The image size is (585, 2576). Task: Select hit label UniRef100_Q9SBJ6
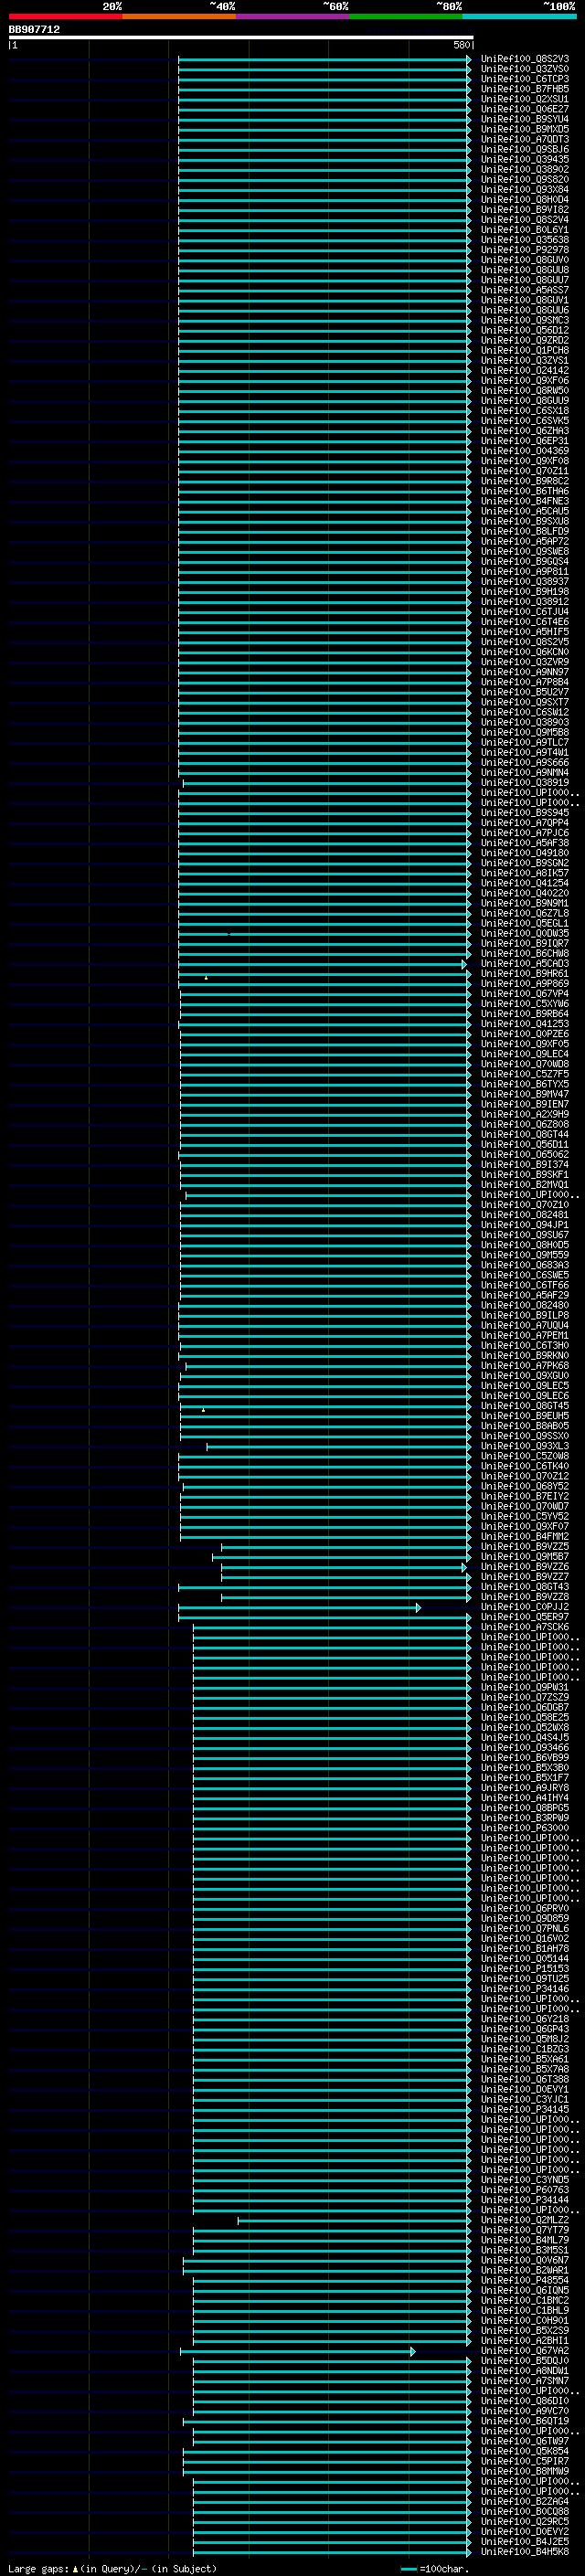point(525,149)
